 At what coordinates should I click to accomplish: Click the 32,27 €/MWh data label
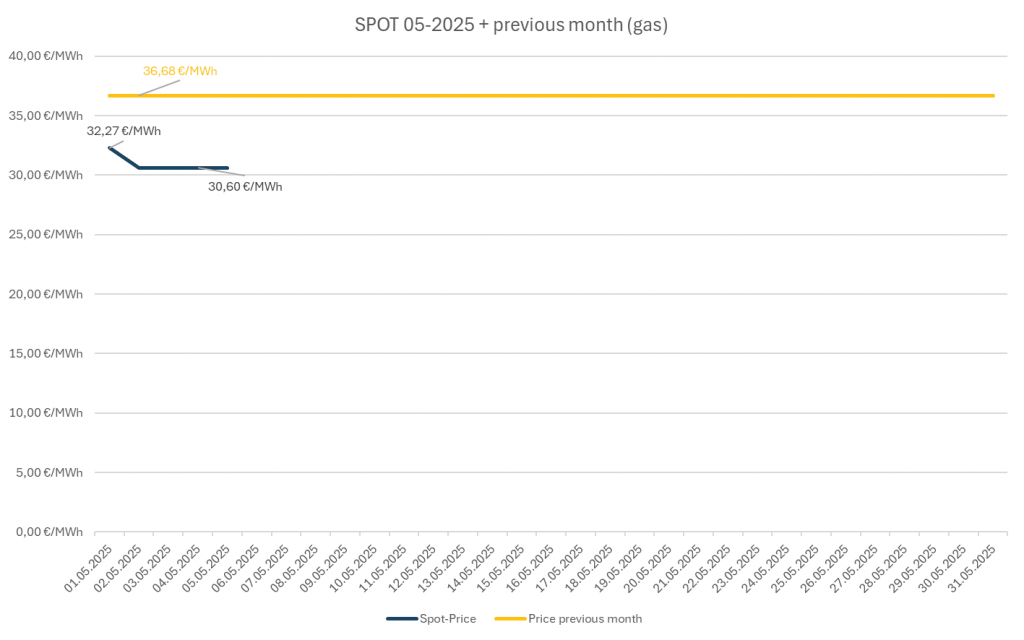coord(124,131)
